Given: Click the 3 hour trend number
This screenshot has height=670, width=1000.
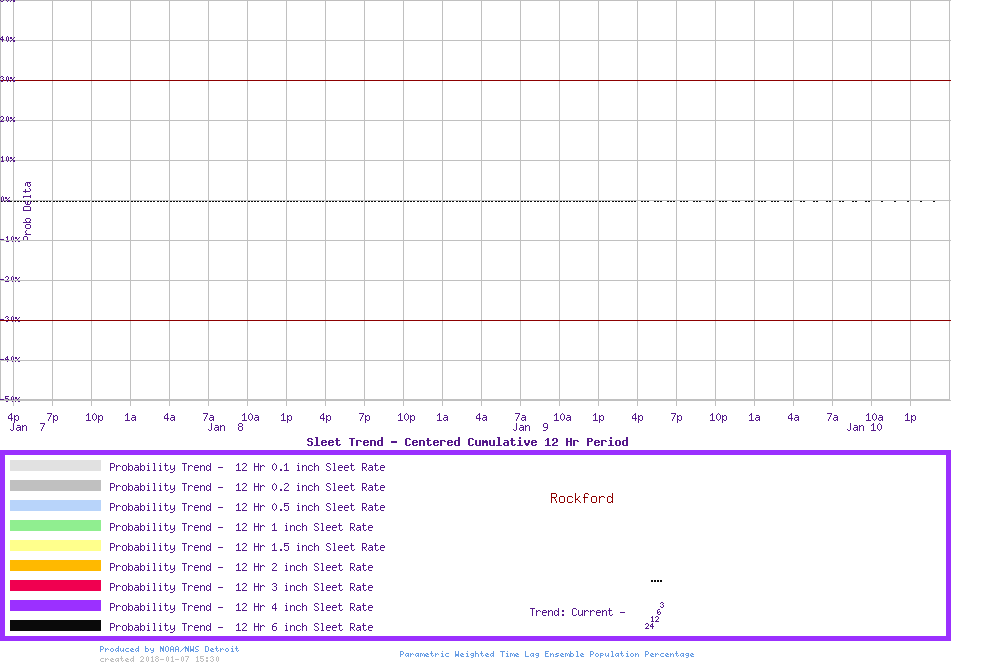Looking at the screenshot, I should (662, 605).
